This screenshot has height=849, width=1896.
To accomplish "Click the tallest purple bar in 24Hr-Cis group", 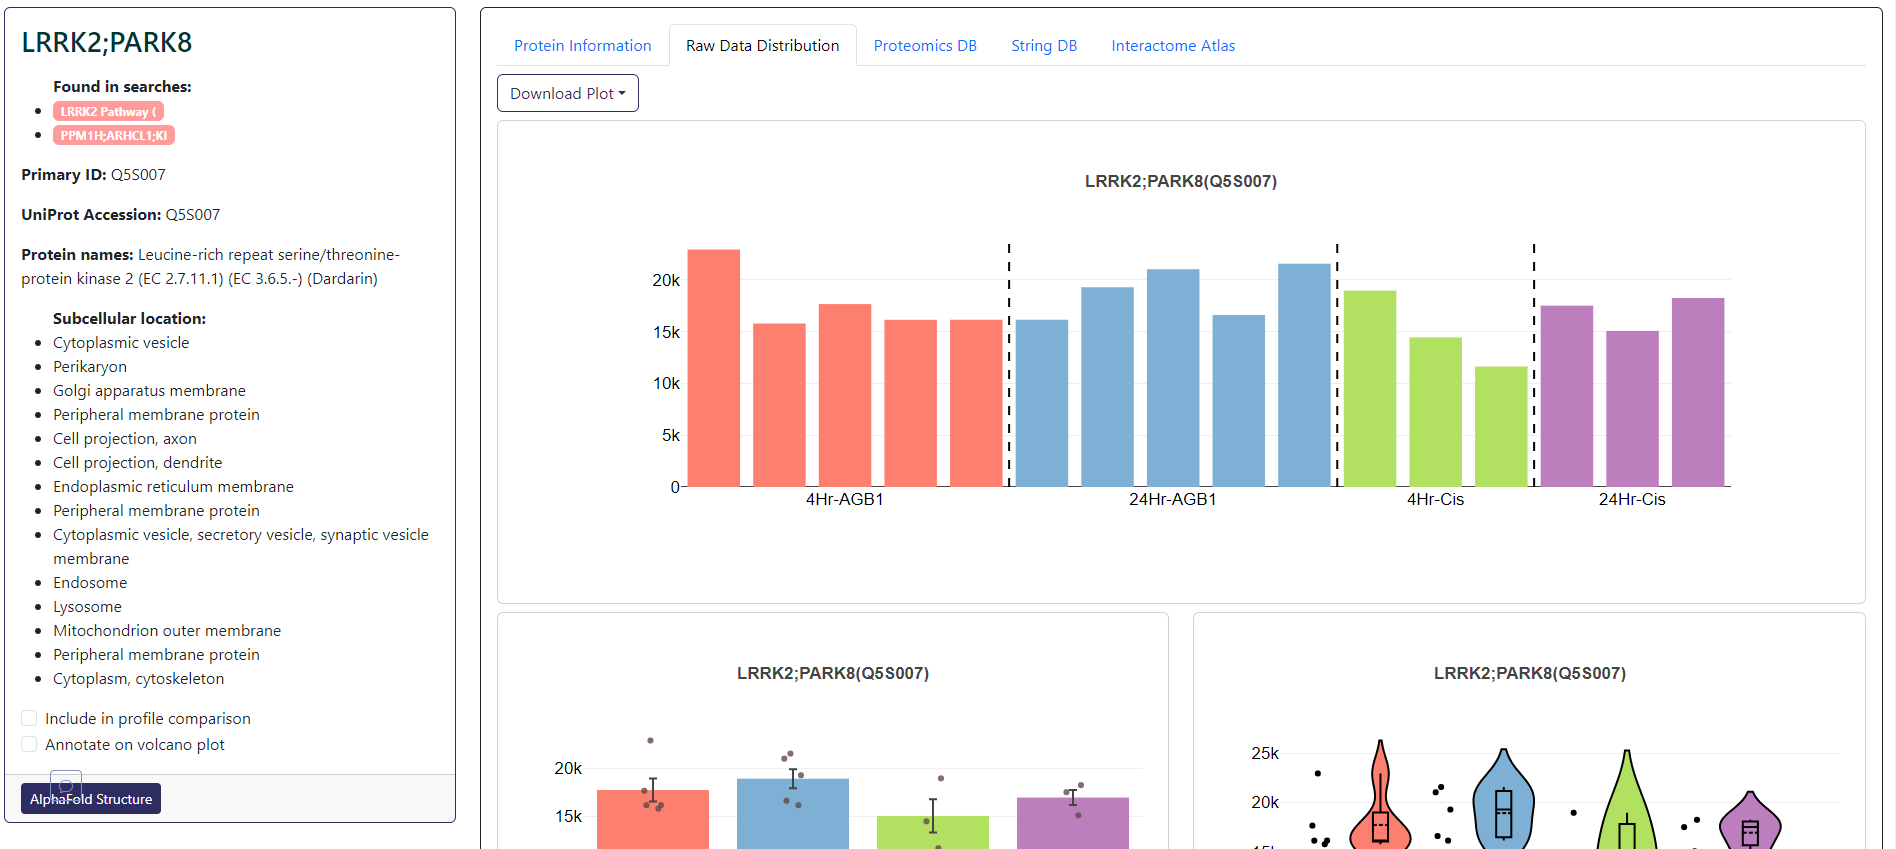I will (x=1698, y=392).
